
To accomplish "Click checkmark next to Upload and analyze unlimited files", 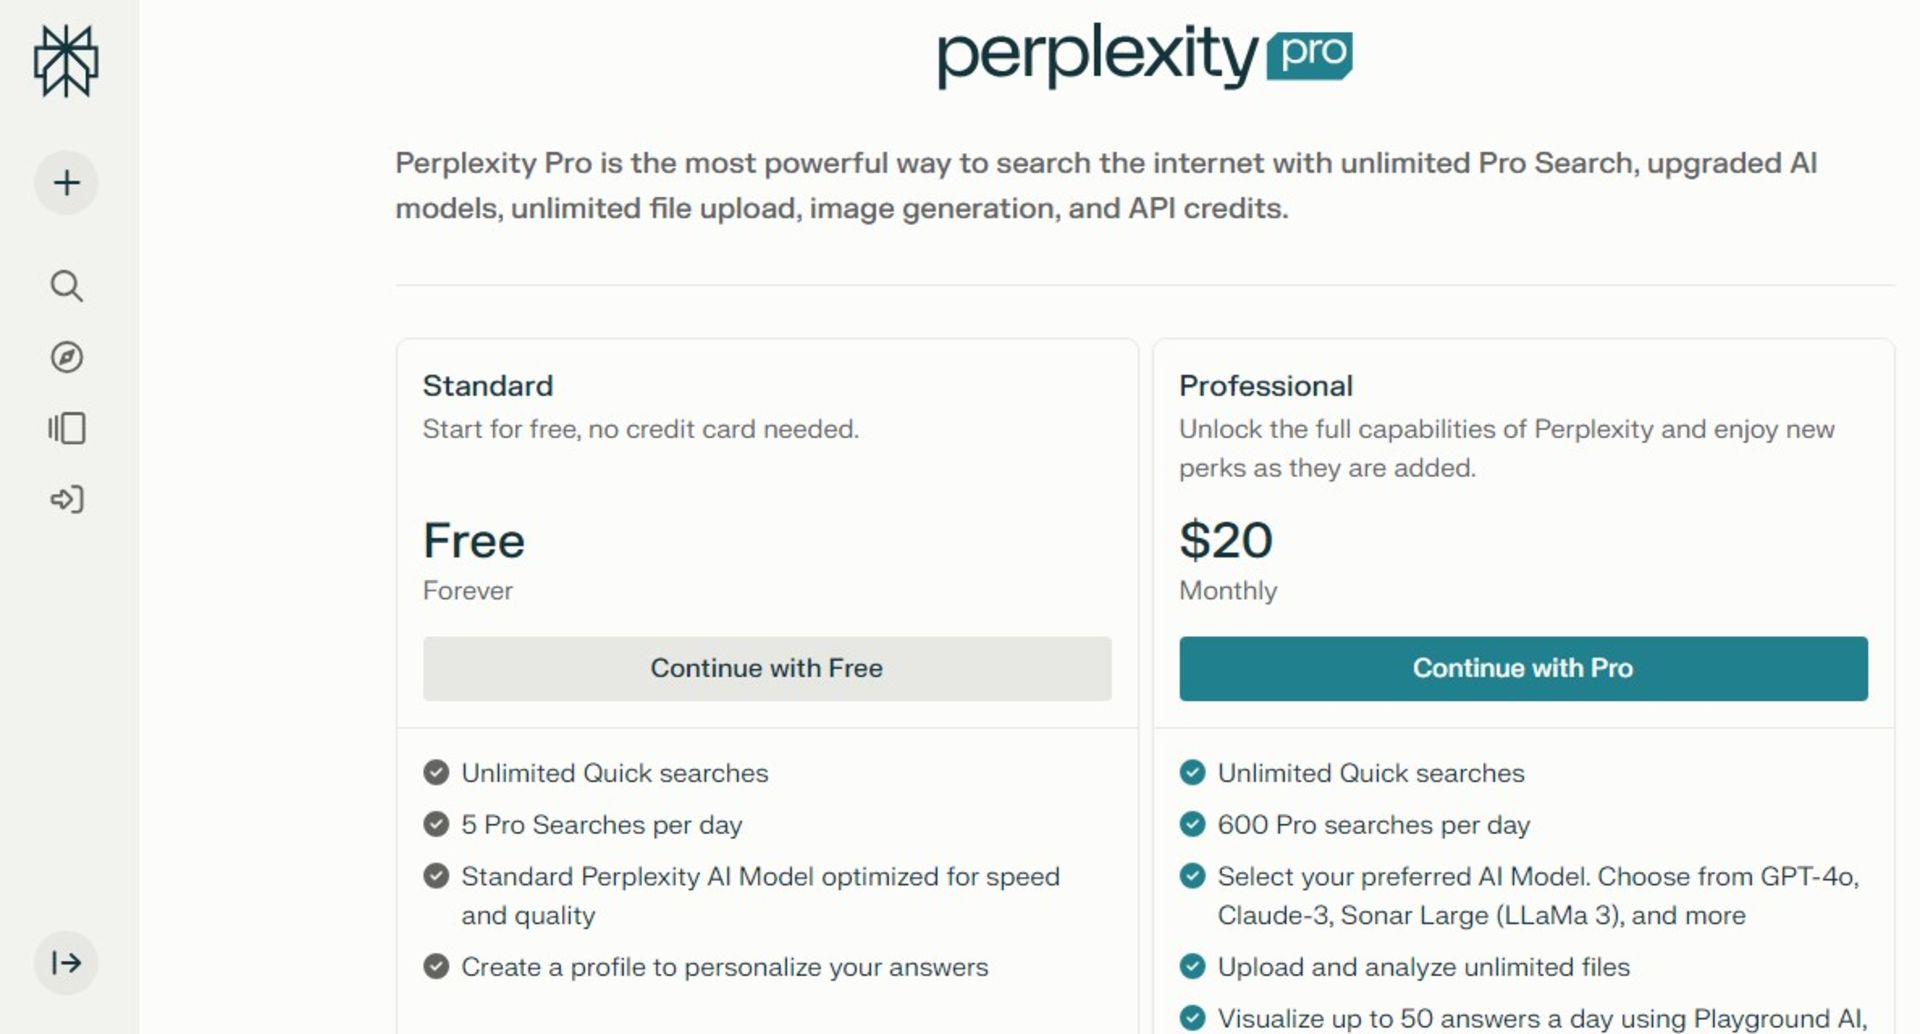I will 1192,966.
